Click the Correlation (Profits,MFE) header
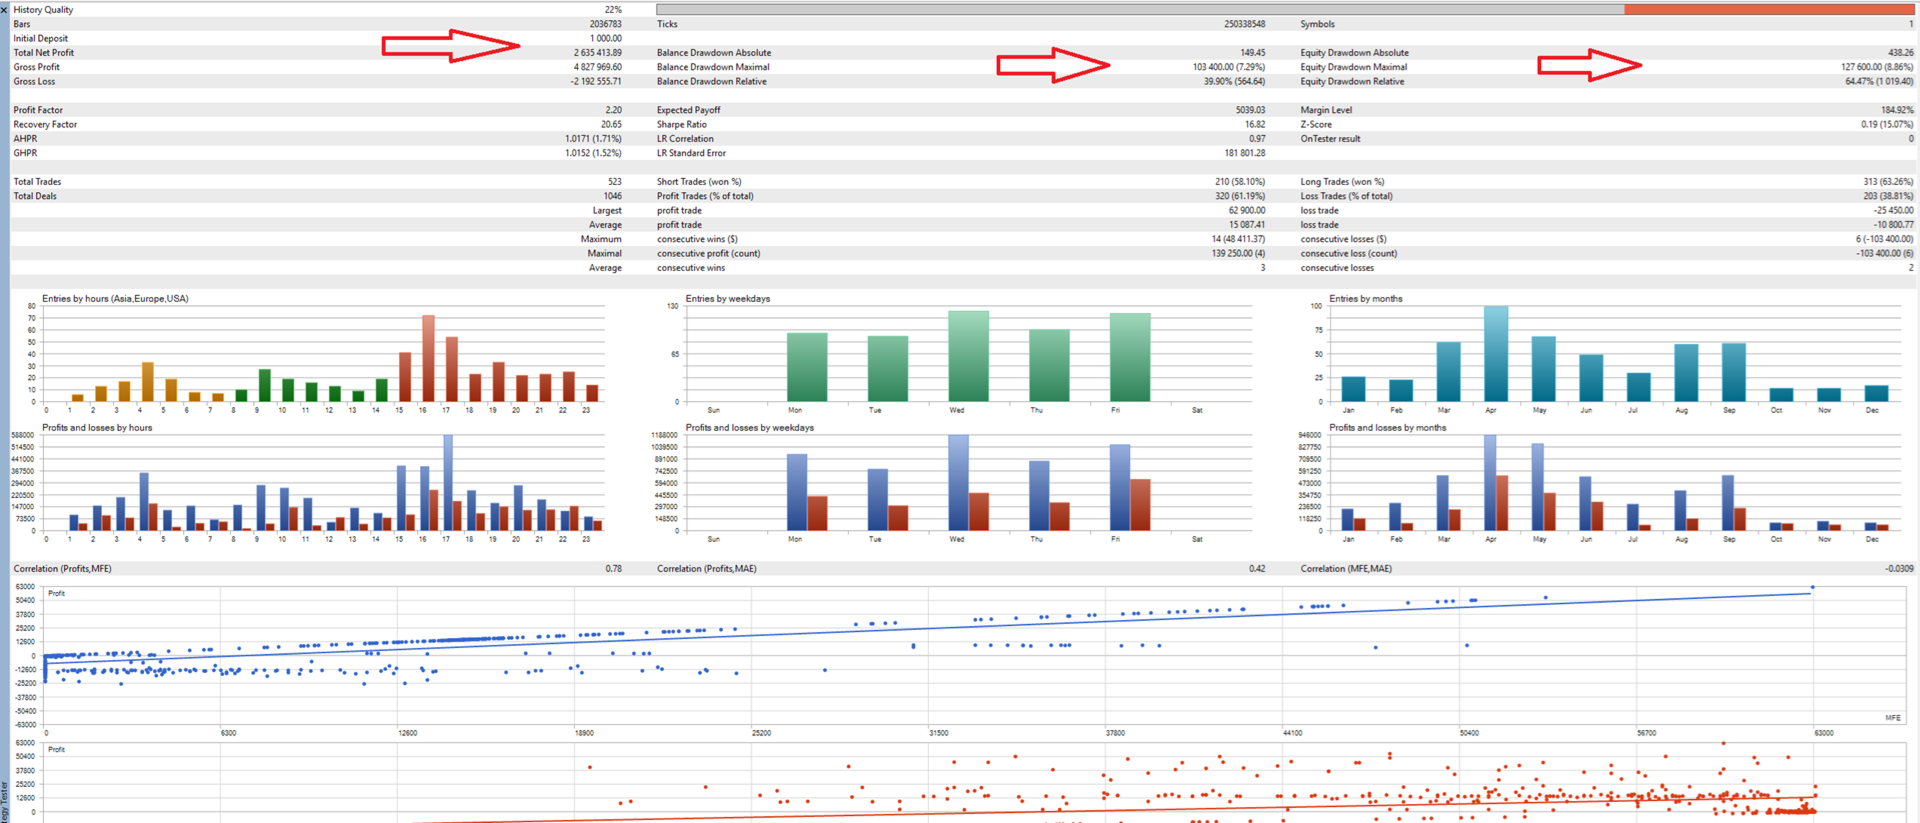This screenshot has width=1920, height=823. (62, 568)
